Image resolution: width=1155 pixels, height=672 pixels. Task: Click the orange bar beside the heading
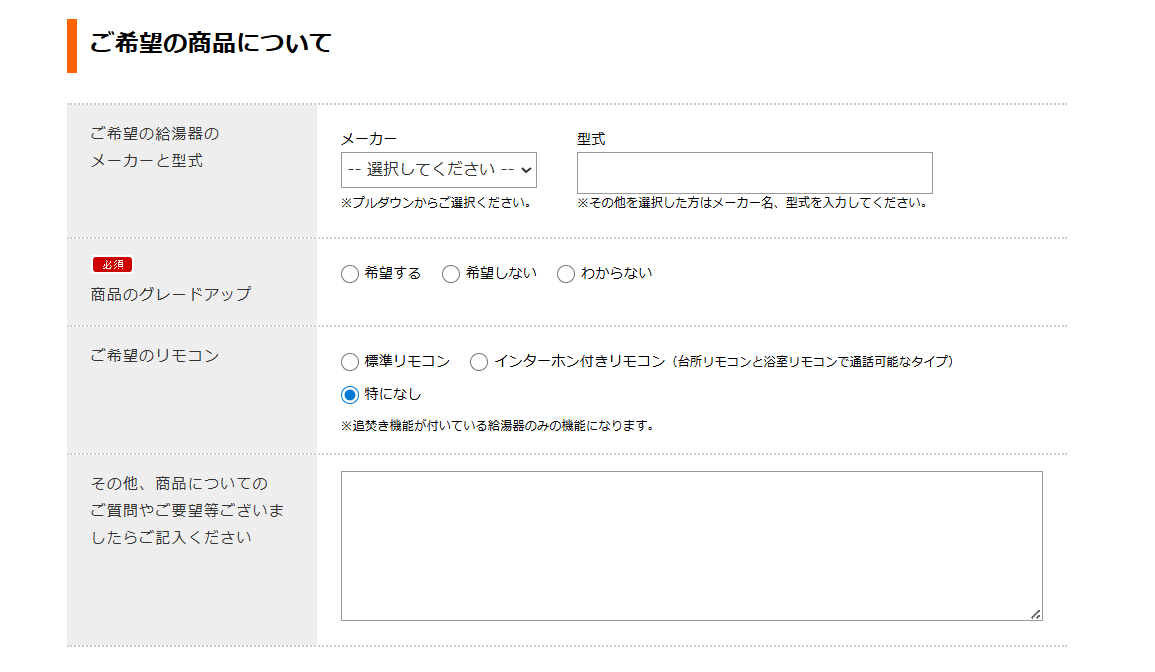tap(72, 46)
